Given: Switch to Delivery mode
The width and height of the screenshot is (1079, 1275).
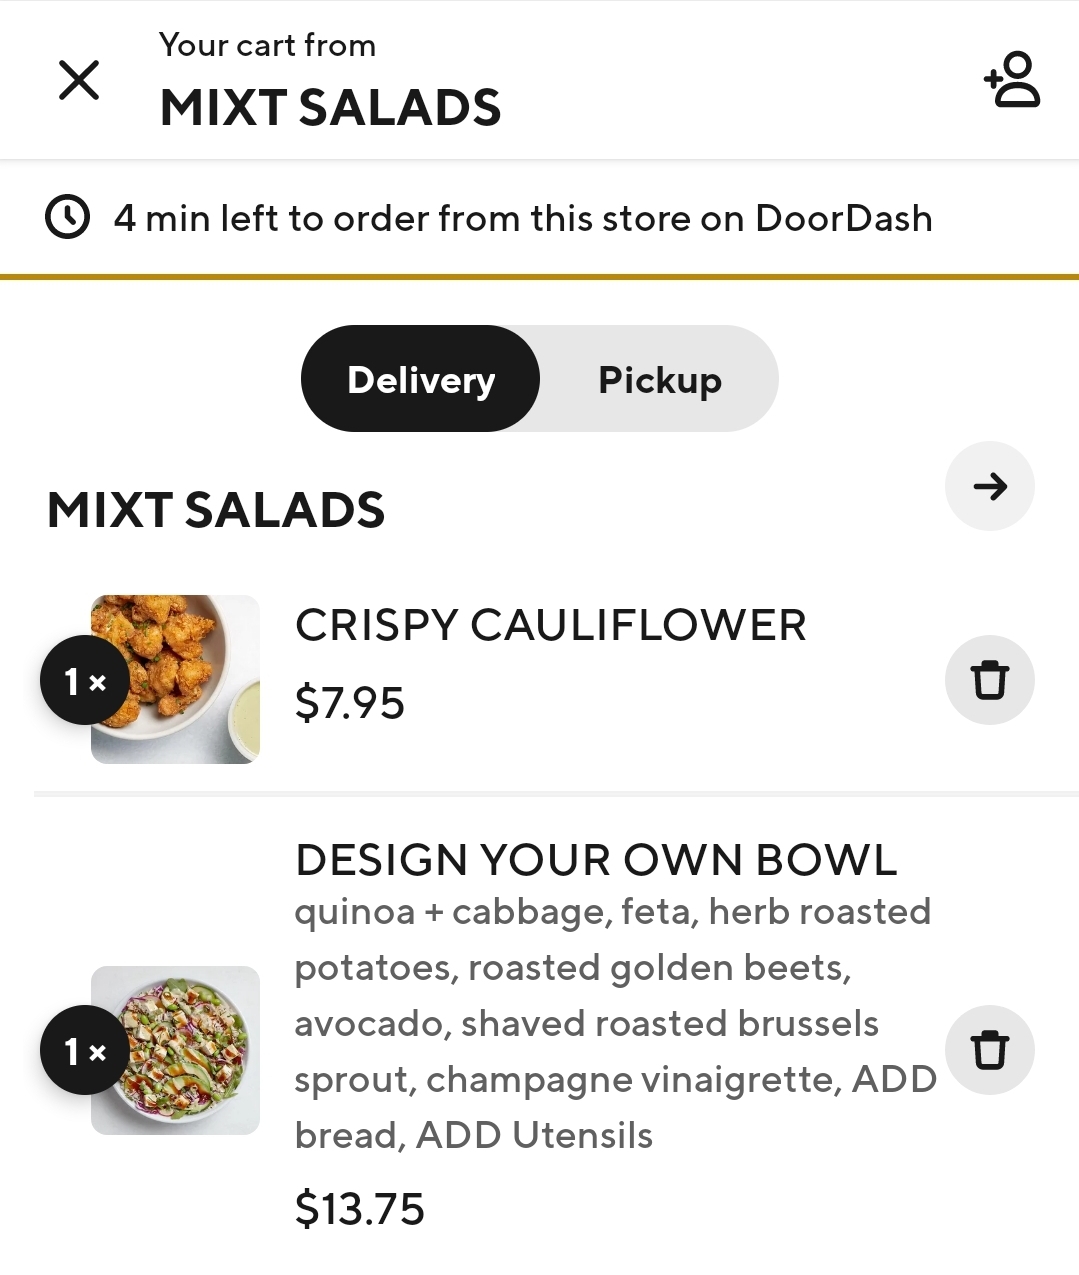Looking at the screenshot, I should point(421,379).
